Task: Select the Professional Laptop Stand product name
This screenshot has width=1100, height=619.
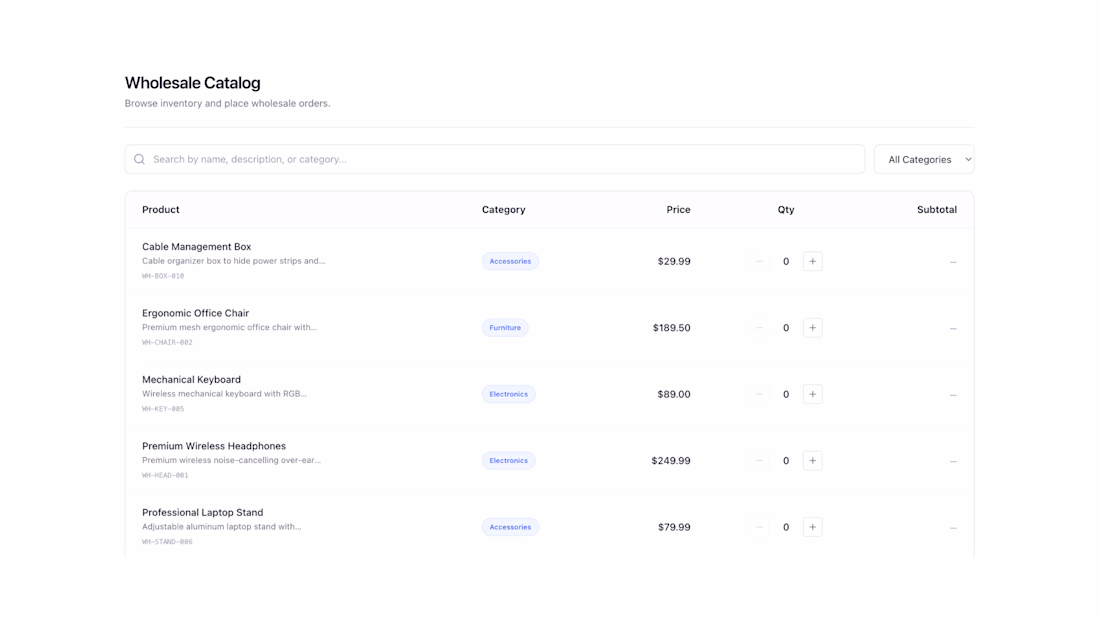Action: pyautogui.click(x=203, y=512)
